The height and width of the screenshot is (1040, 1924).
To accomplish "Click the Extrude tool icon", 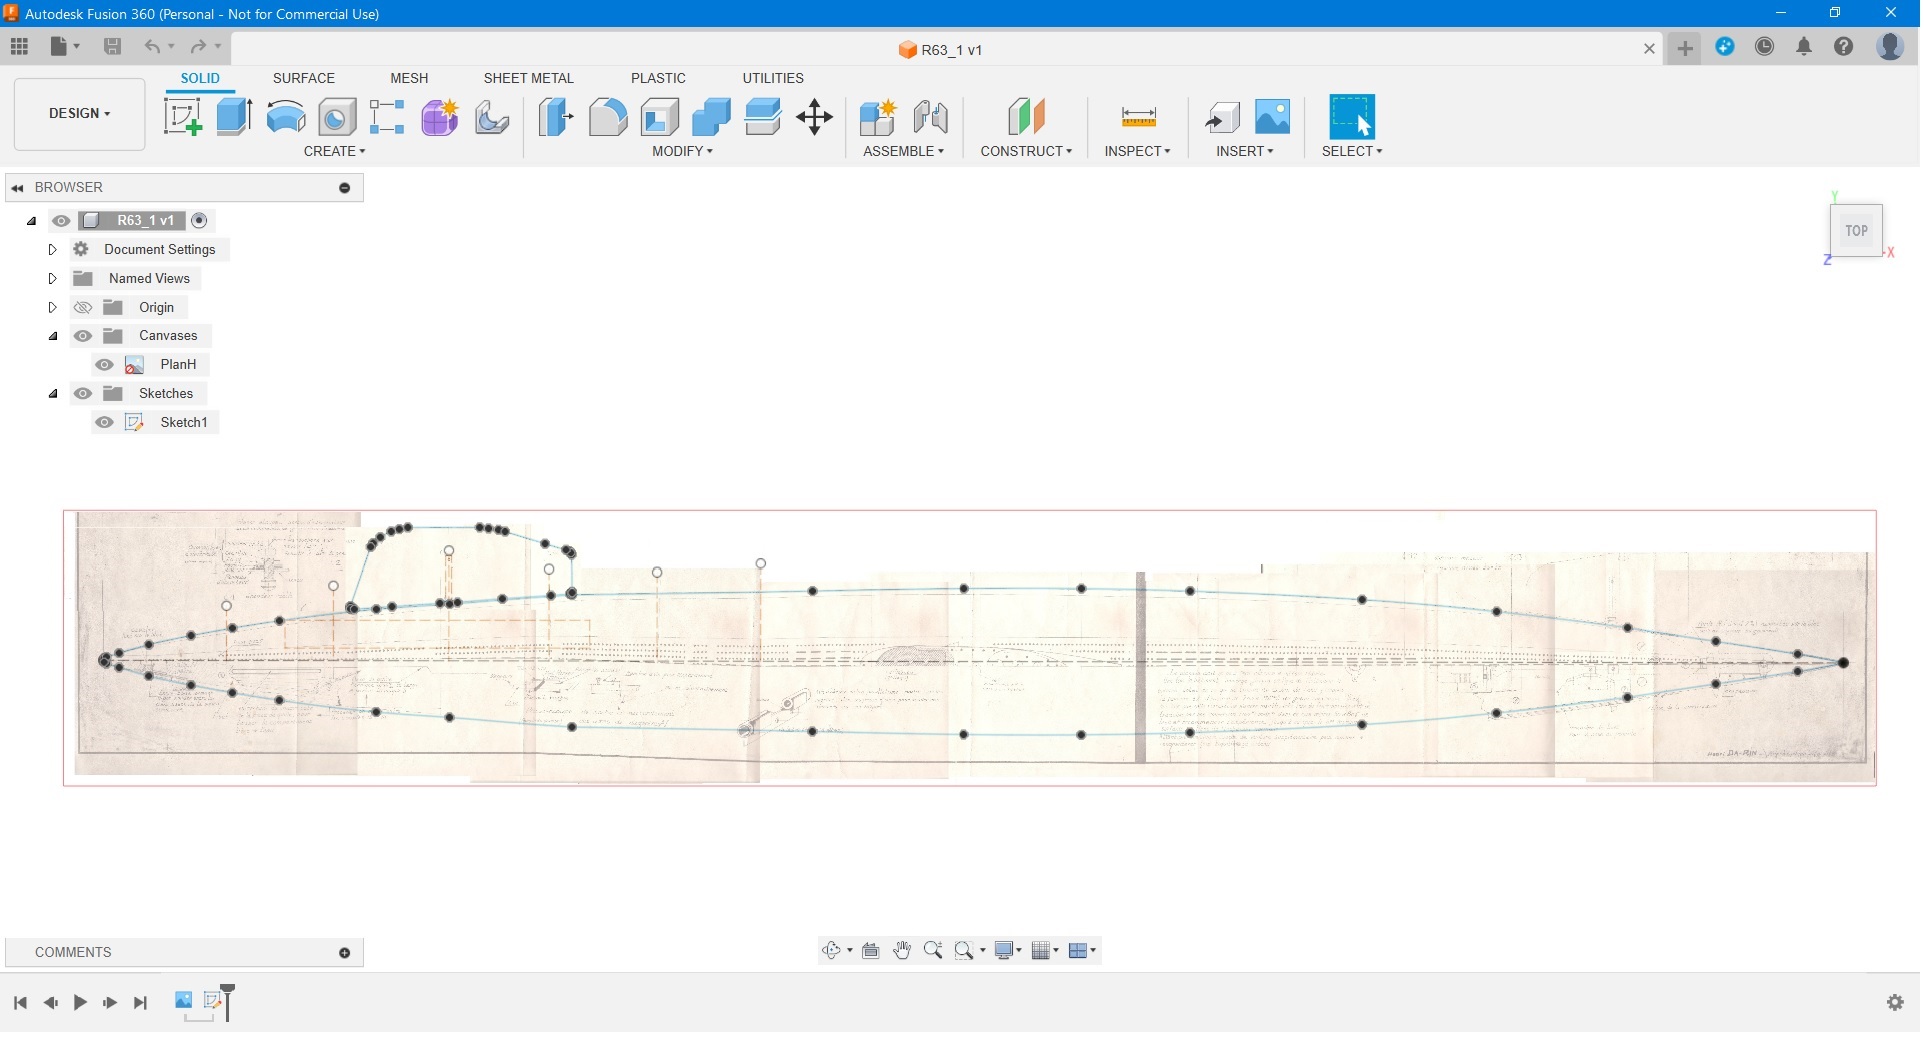I will pyautogui.click(x=234, y=117).
